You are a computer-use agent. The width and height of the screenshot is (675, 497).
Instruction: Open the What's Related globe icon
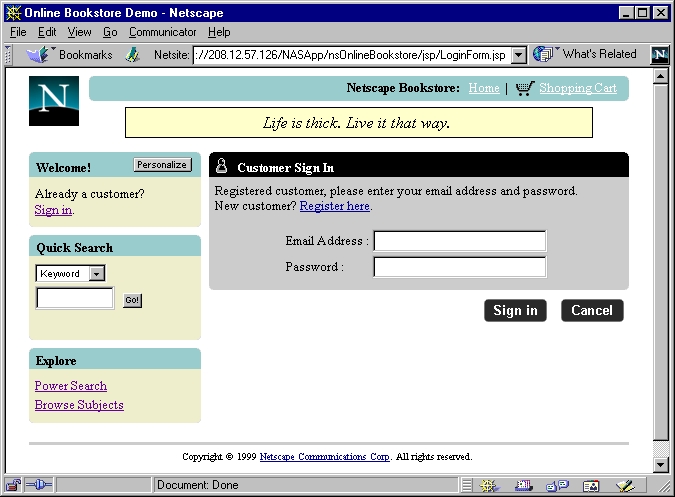(543, 54)
